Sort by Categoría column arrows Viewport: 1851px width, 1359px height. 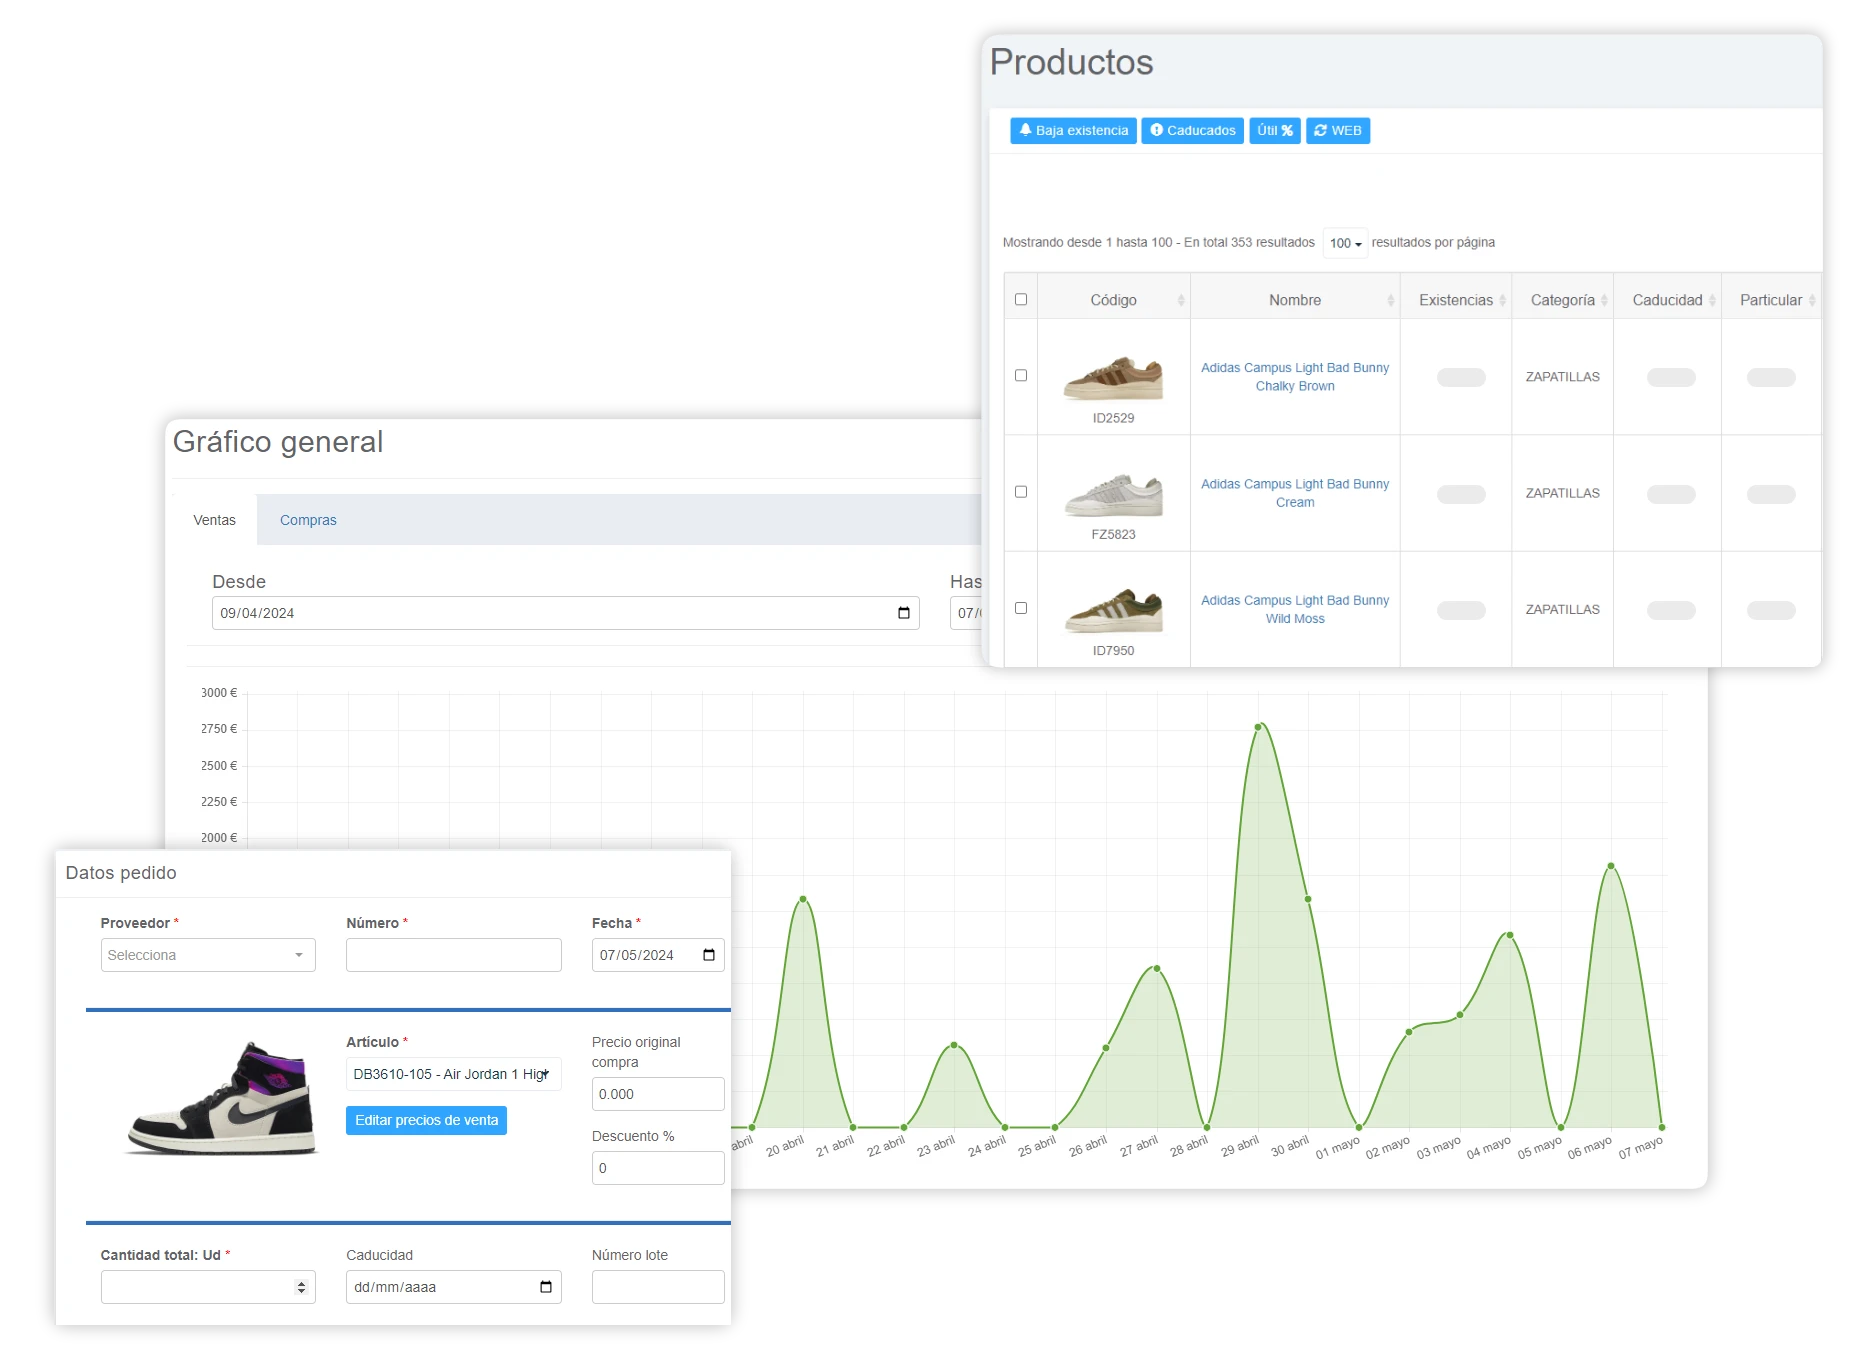click(1604, 300)
